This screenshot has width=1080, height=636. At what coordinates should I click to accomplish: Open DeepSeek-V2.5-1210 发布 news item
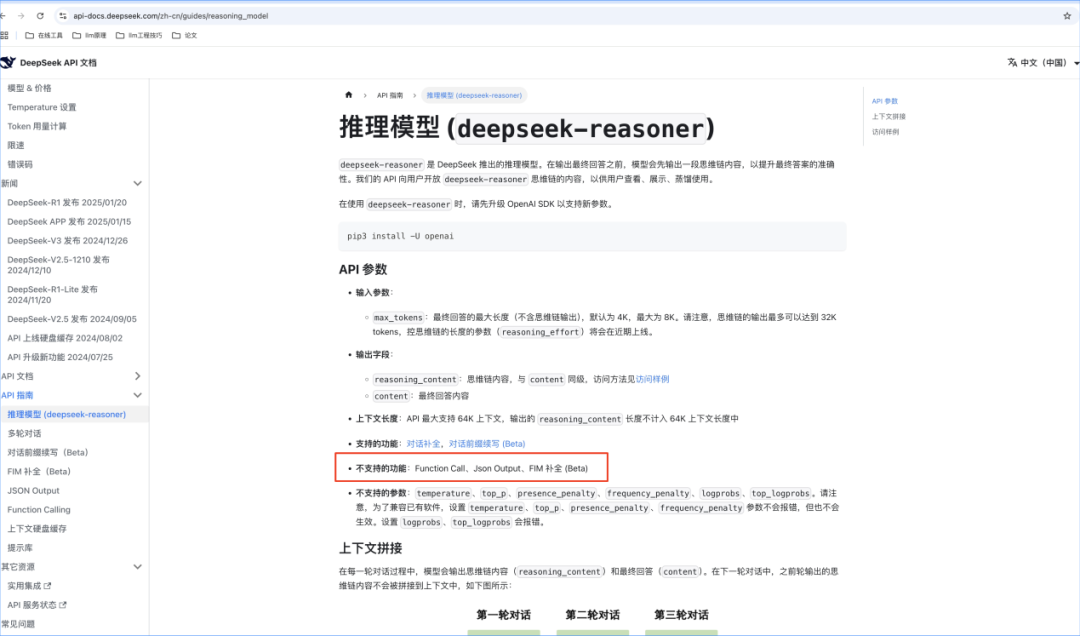click(59, 265)
